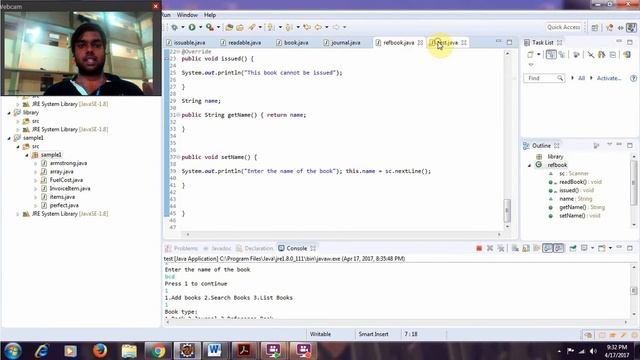Click the red Terminate button in Console
640x360 pixels.
click(x=479, y=248)
